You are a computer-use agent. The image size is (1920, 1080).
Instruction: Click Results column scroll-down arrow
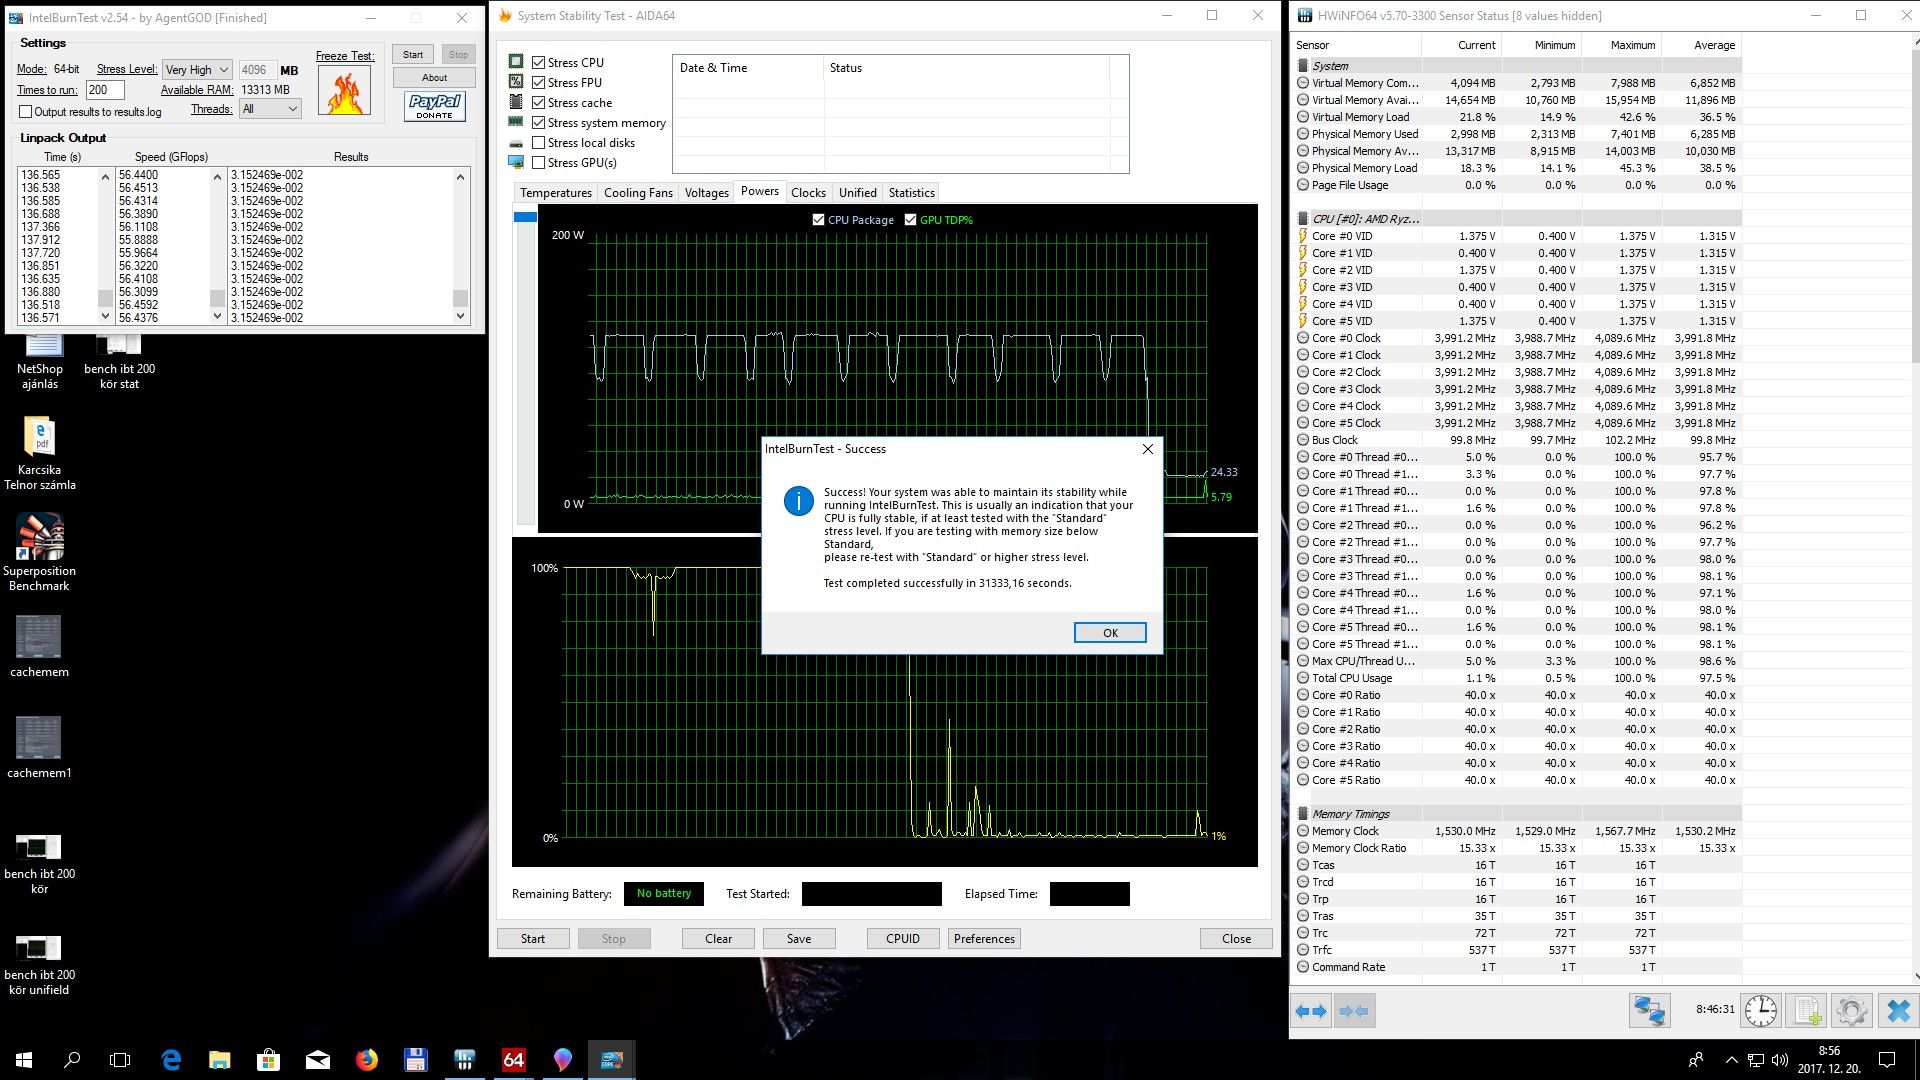(460, 316)
